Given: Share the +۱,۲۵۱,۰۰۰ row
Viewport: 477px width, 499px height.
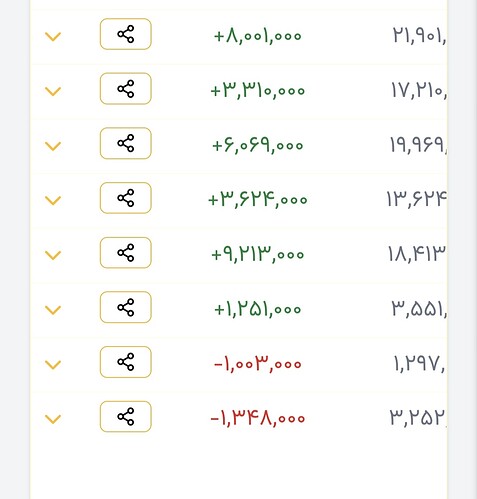Looking at the screenshot, I should point(126,307).
